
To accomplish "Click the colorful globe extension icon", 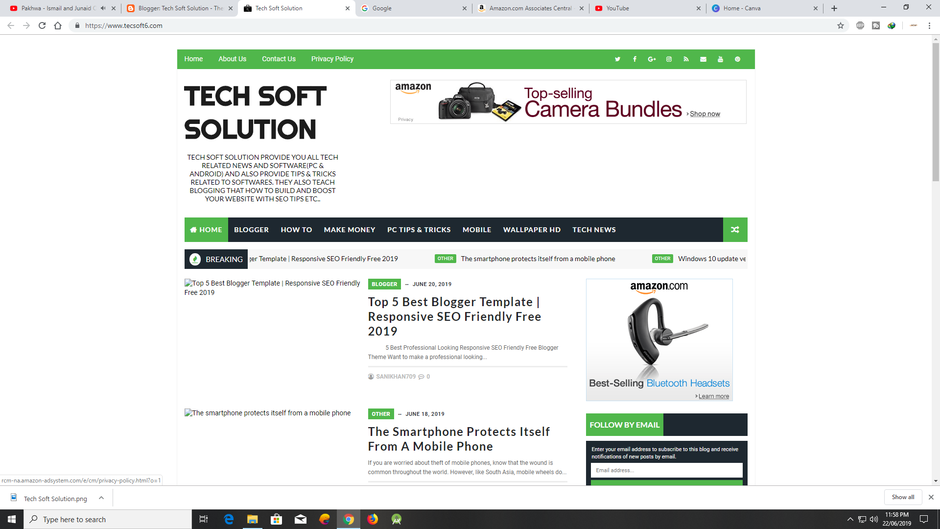I will point(892,26).
